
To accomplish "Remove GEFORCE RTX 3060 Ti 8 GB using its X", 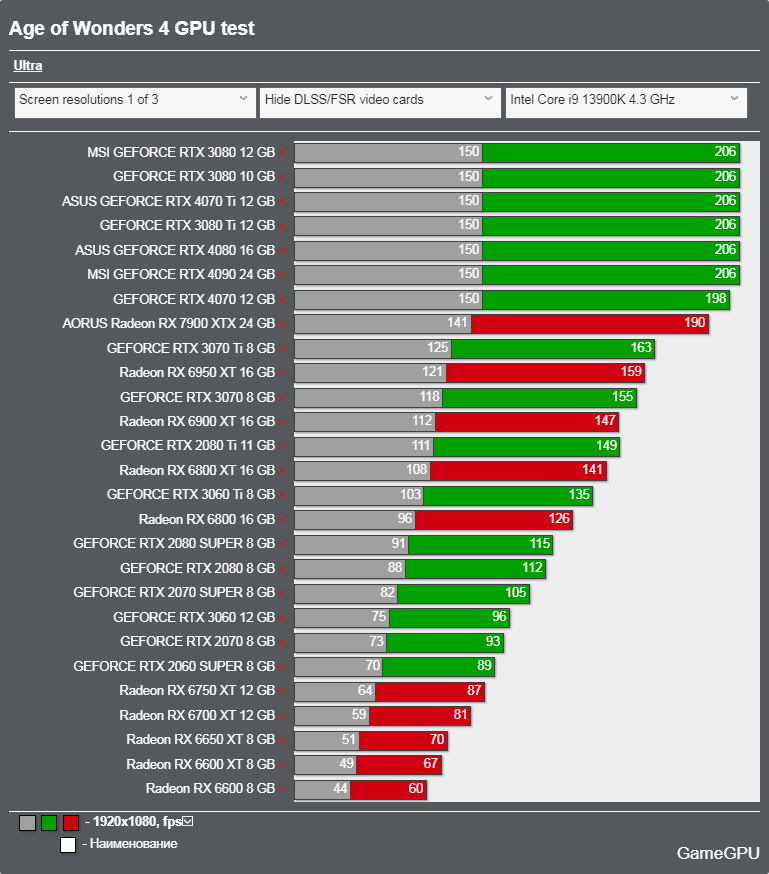I will tap(283, 496).
